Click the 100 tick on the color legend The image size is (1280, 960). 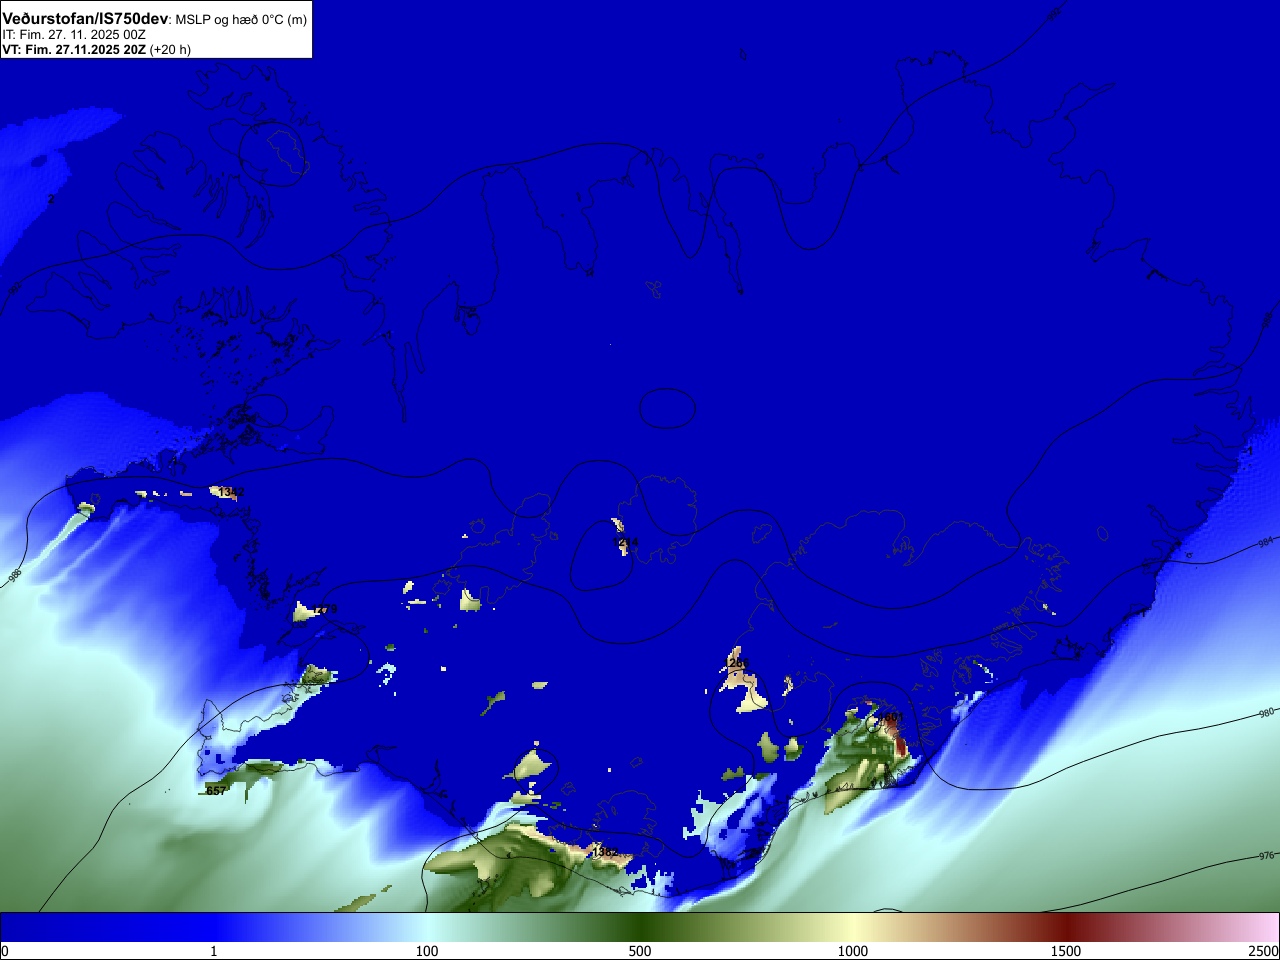click(x=427, y=951)
